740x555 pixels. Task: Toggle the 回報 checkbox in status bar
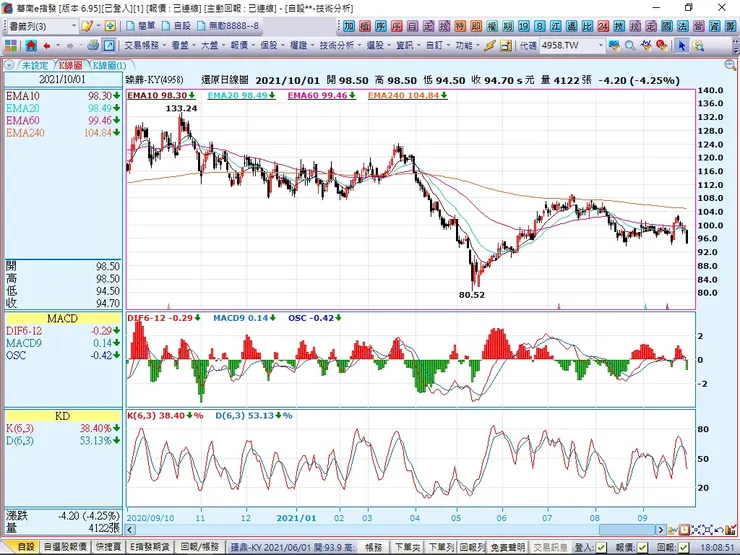(x=683, y=547)
